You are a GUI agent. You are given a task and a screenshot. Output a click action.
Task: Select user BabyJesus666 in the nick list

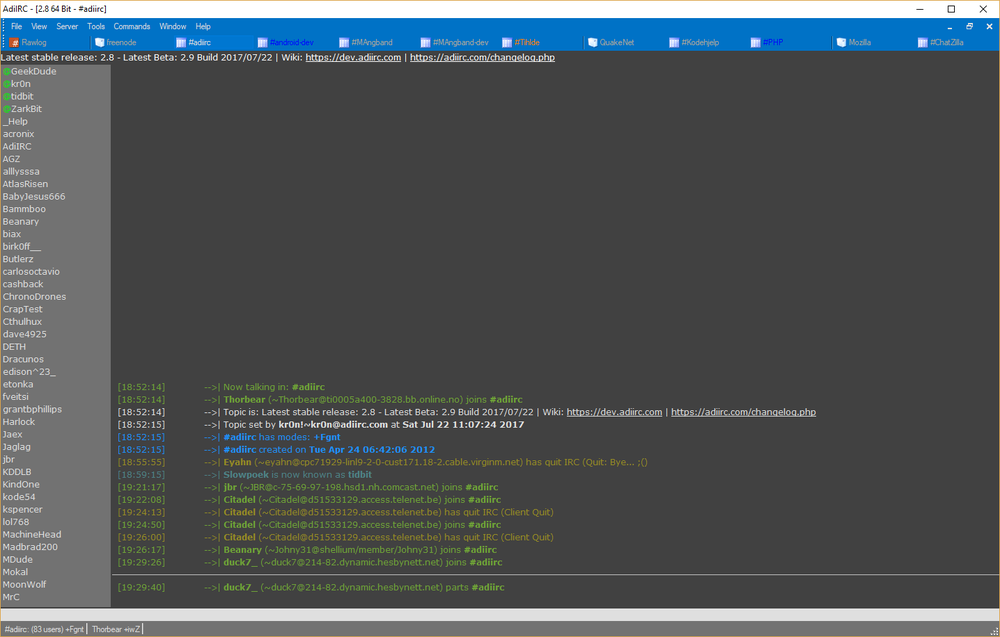34,197
